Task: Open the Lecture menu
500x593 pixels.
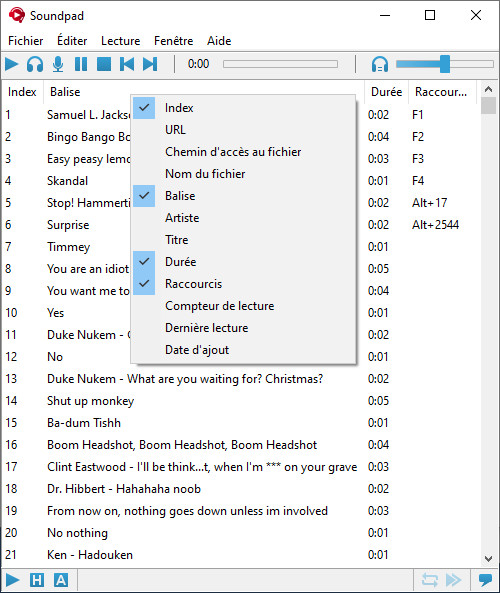Action: tap(121, 41)
